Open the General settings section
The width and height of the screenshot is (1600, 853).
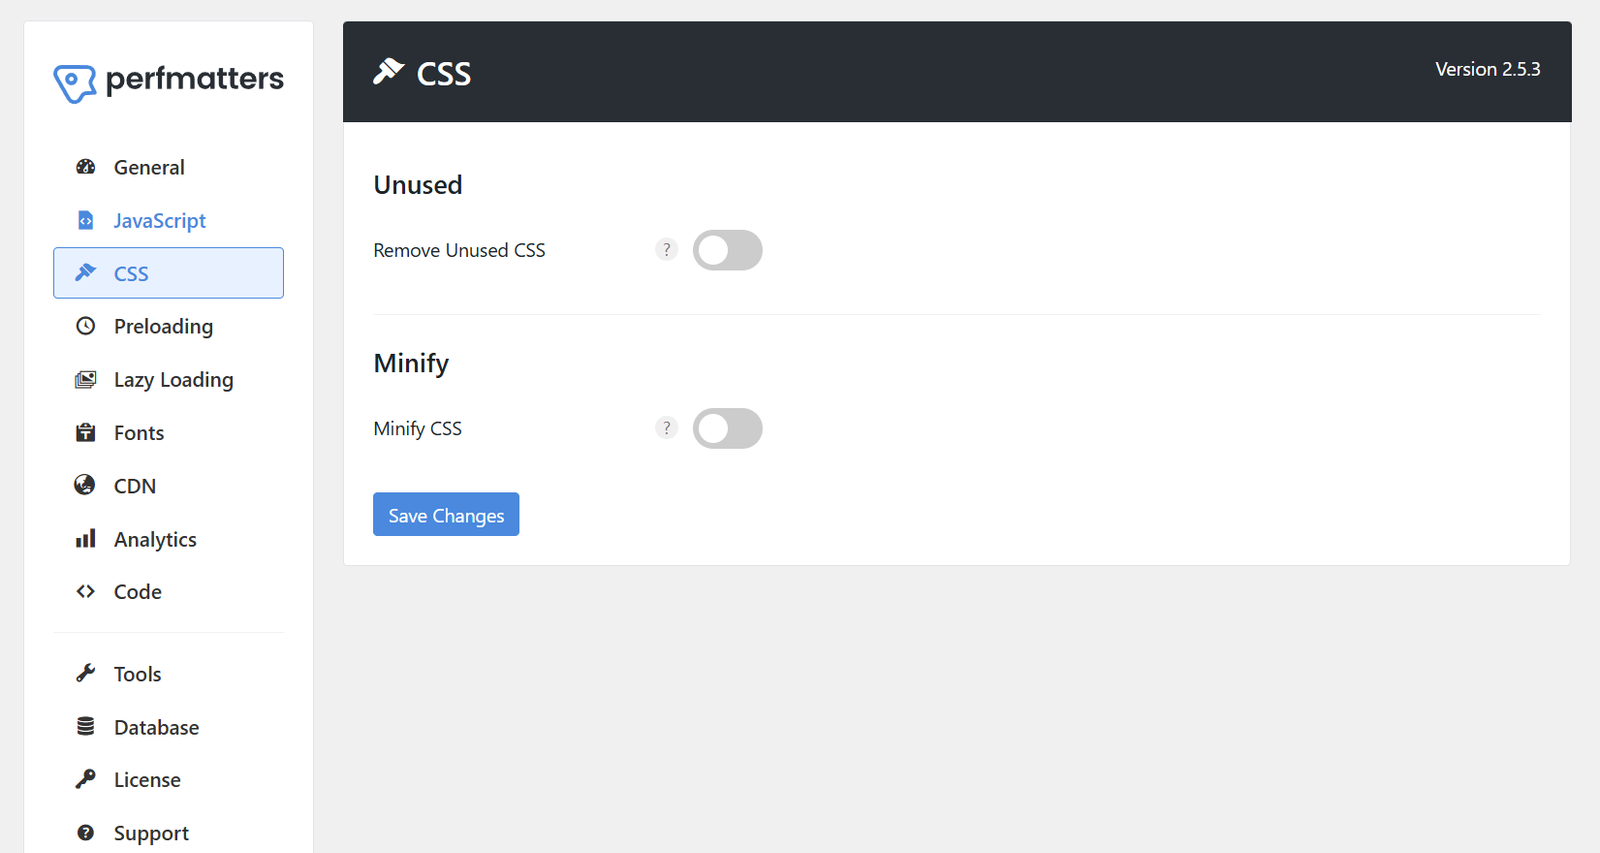pos(149,167)
